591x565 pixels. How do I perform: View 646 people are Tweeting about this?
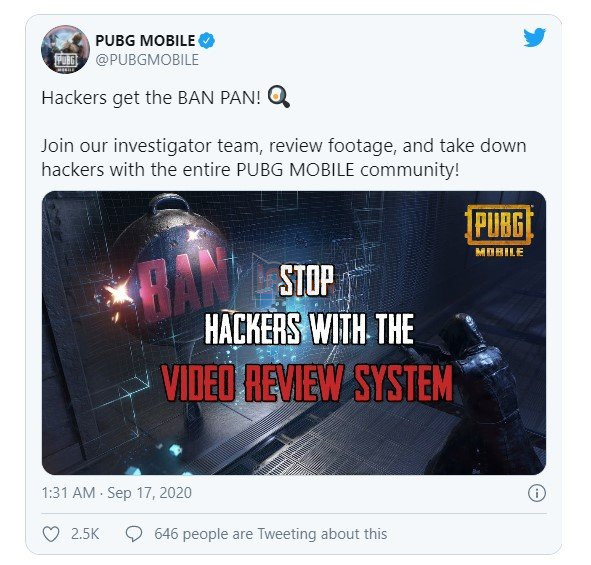pyautogui.click(x=271, y=534)
